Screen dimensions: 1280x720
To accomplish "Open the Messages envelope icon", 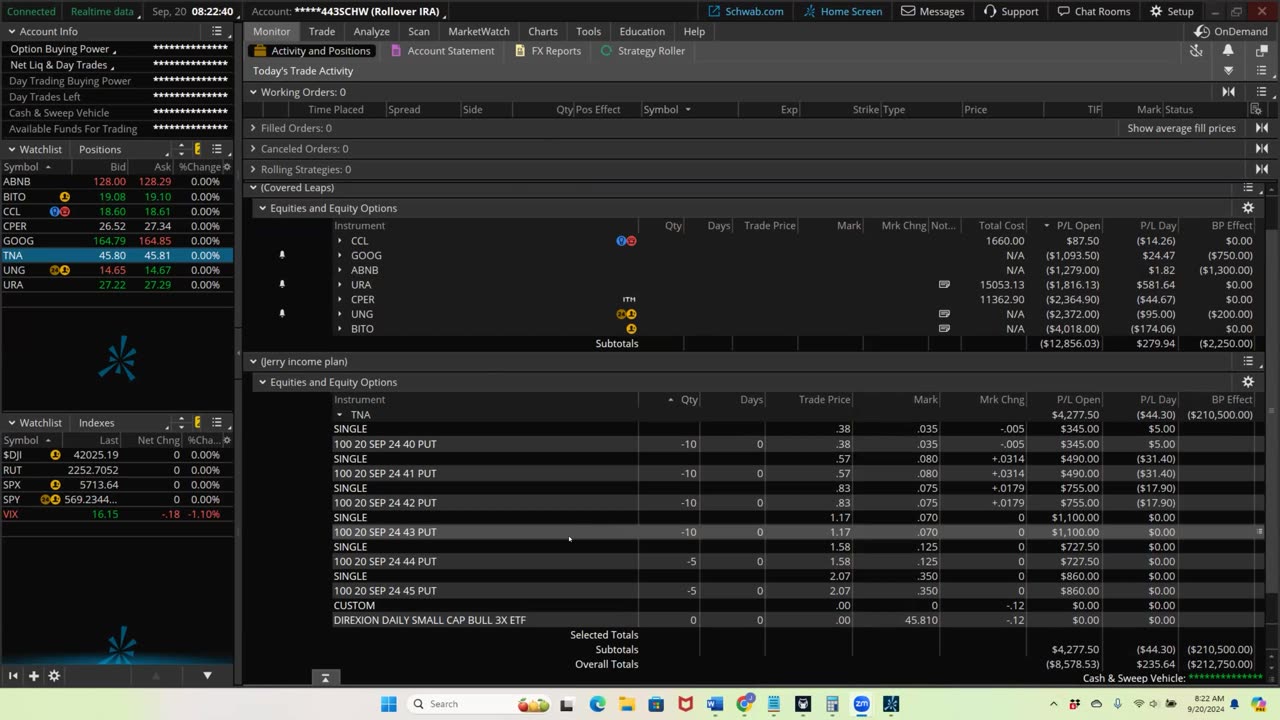I will tap(908, 11).
